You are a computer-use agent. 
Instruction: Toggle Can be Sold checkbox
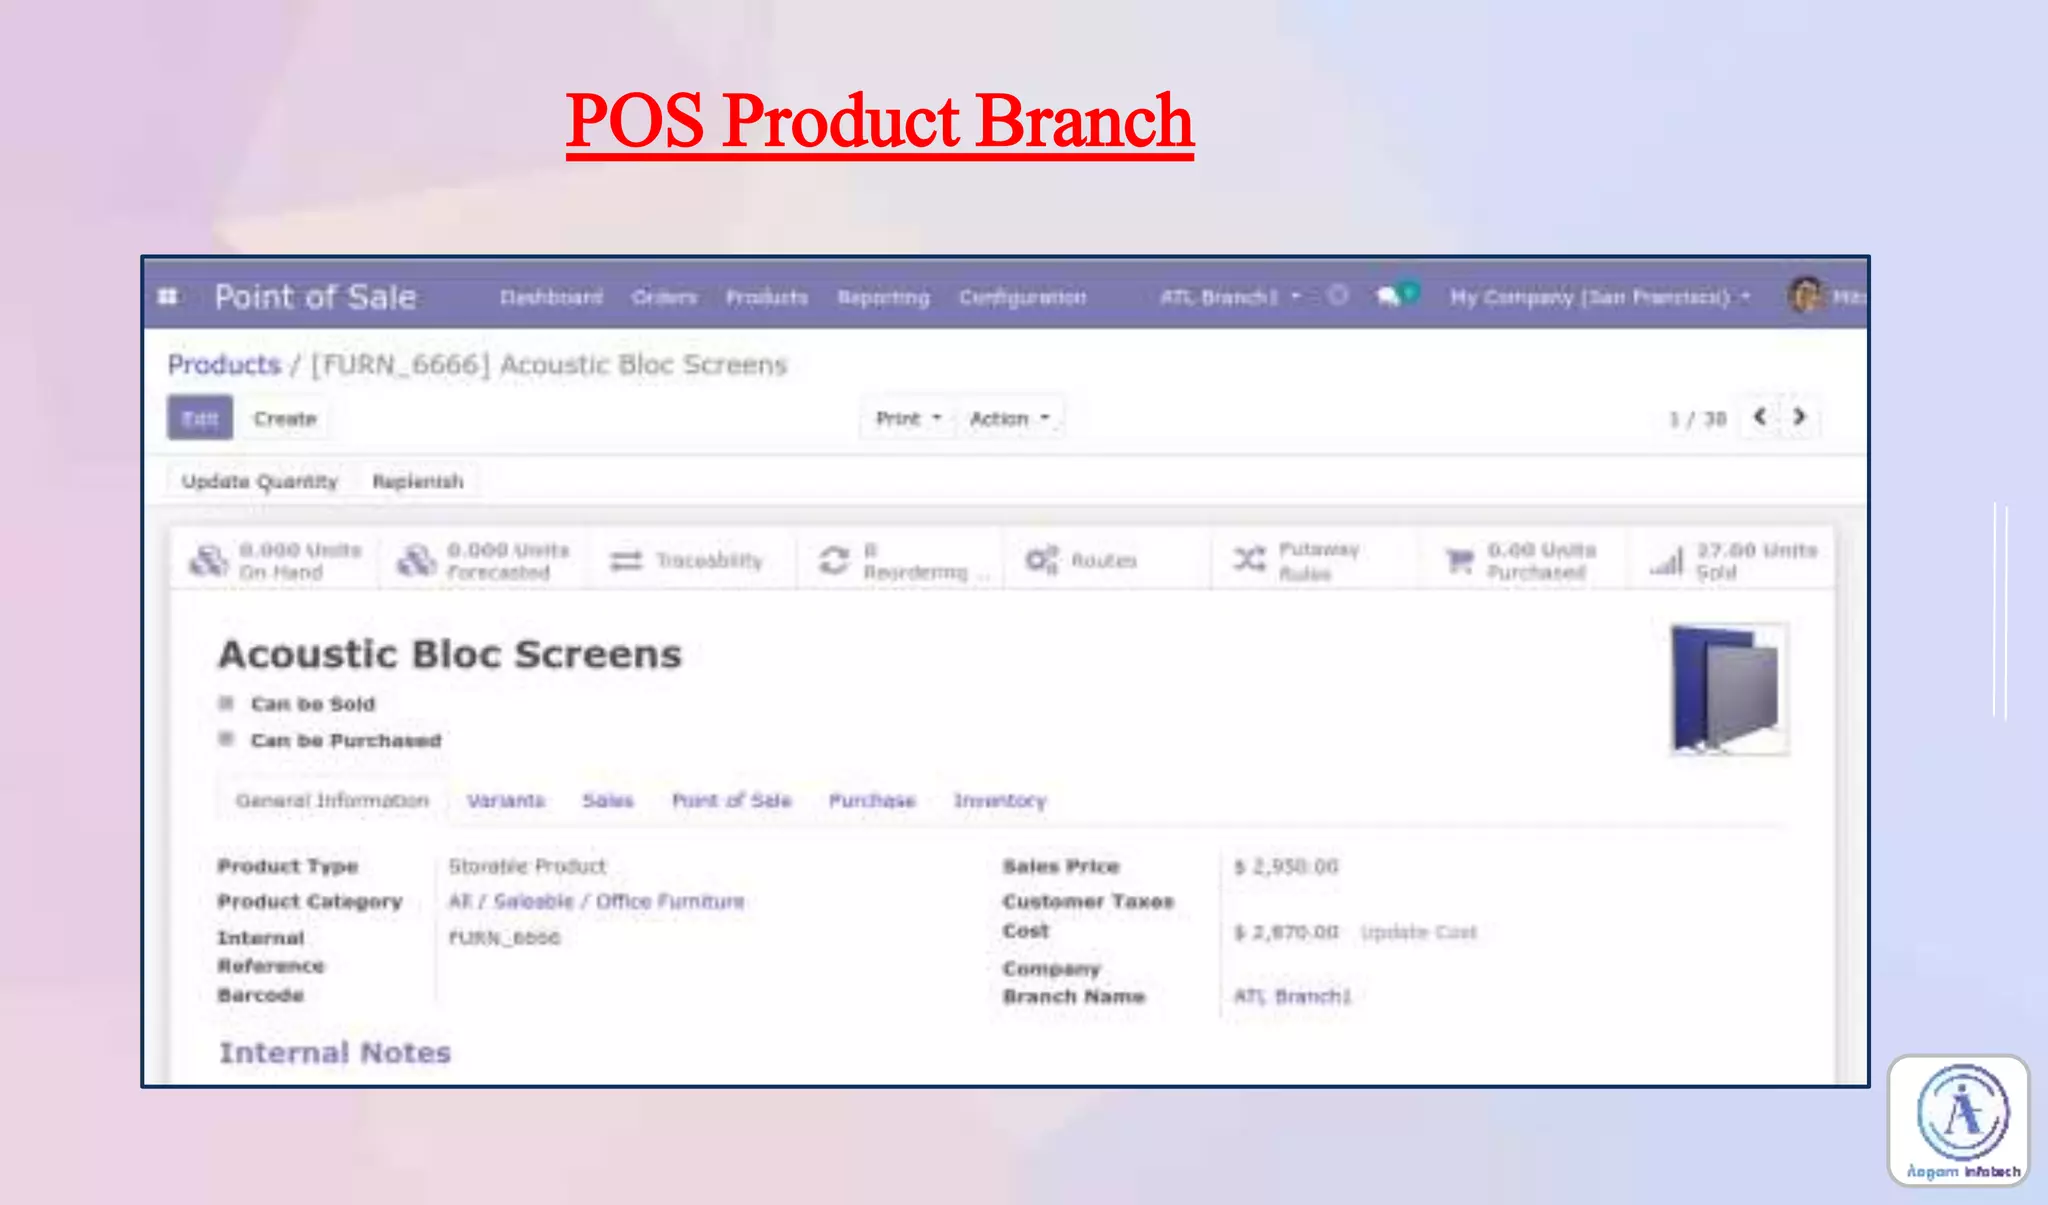(x=226, y=703)
